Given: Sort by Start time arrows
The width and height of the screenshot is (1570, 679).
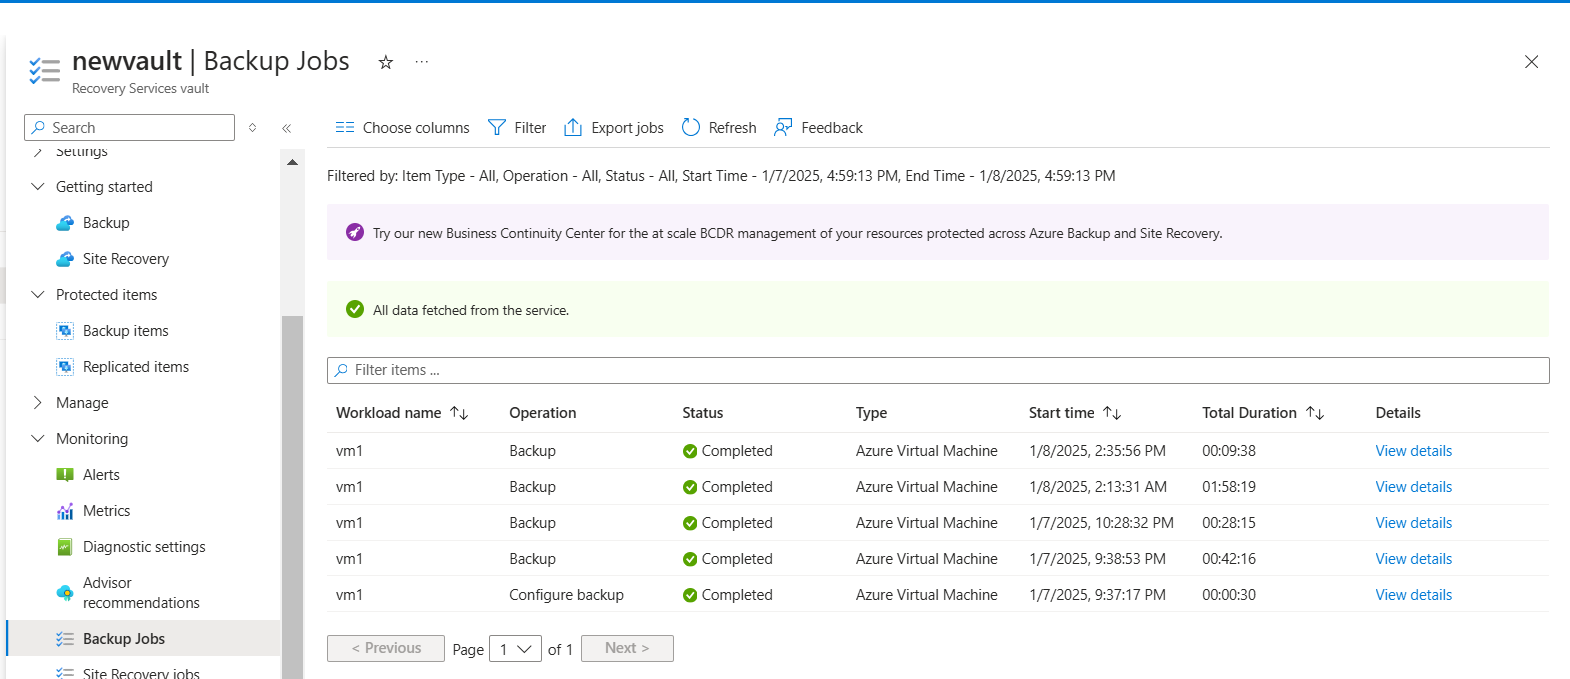Looking at the screenshot, I should coord(1112,413).
